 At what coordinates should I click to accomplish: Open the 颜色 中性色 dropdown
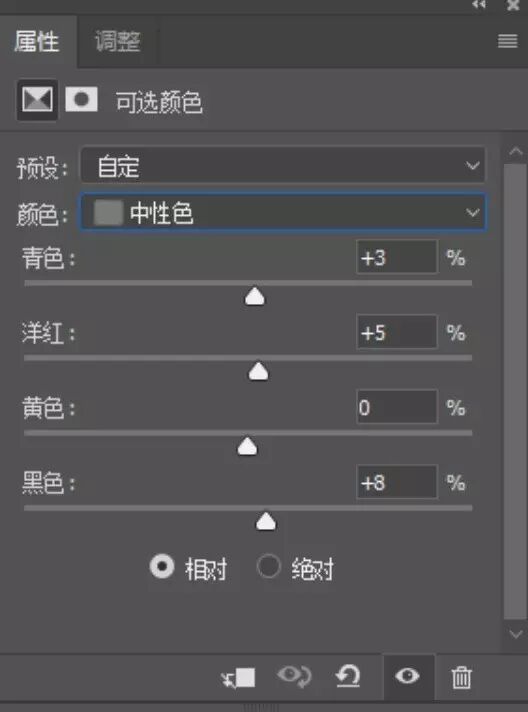tap(283, 213)
